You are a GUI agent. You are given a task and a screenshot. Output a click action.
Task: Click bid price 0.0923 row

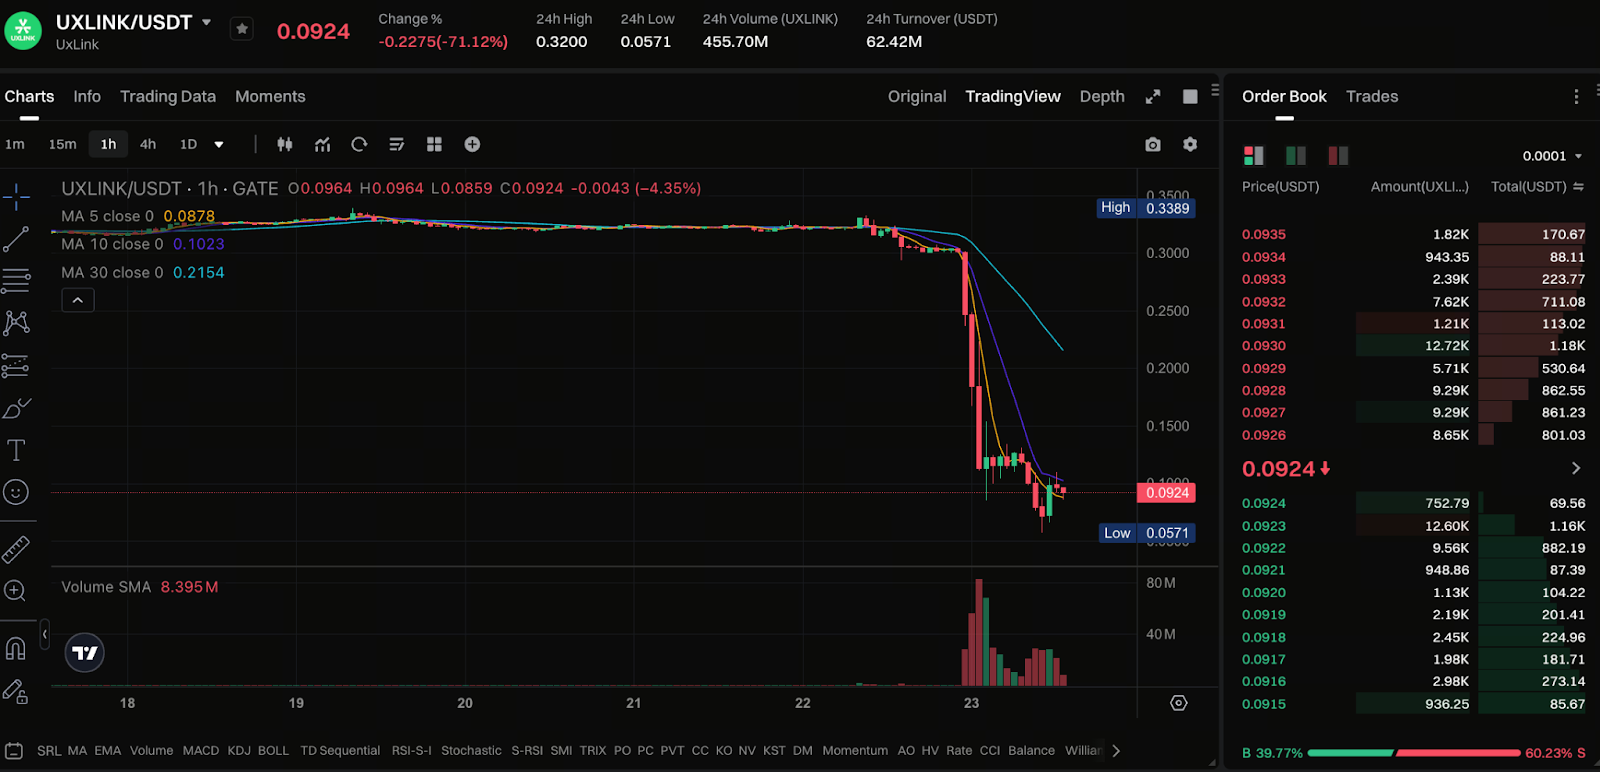[x=1413, y=526]
